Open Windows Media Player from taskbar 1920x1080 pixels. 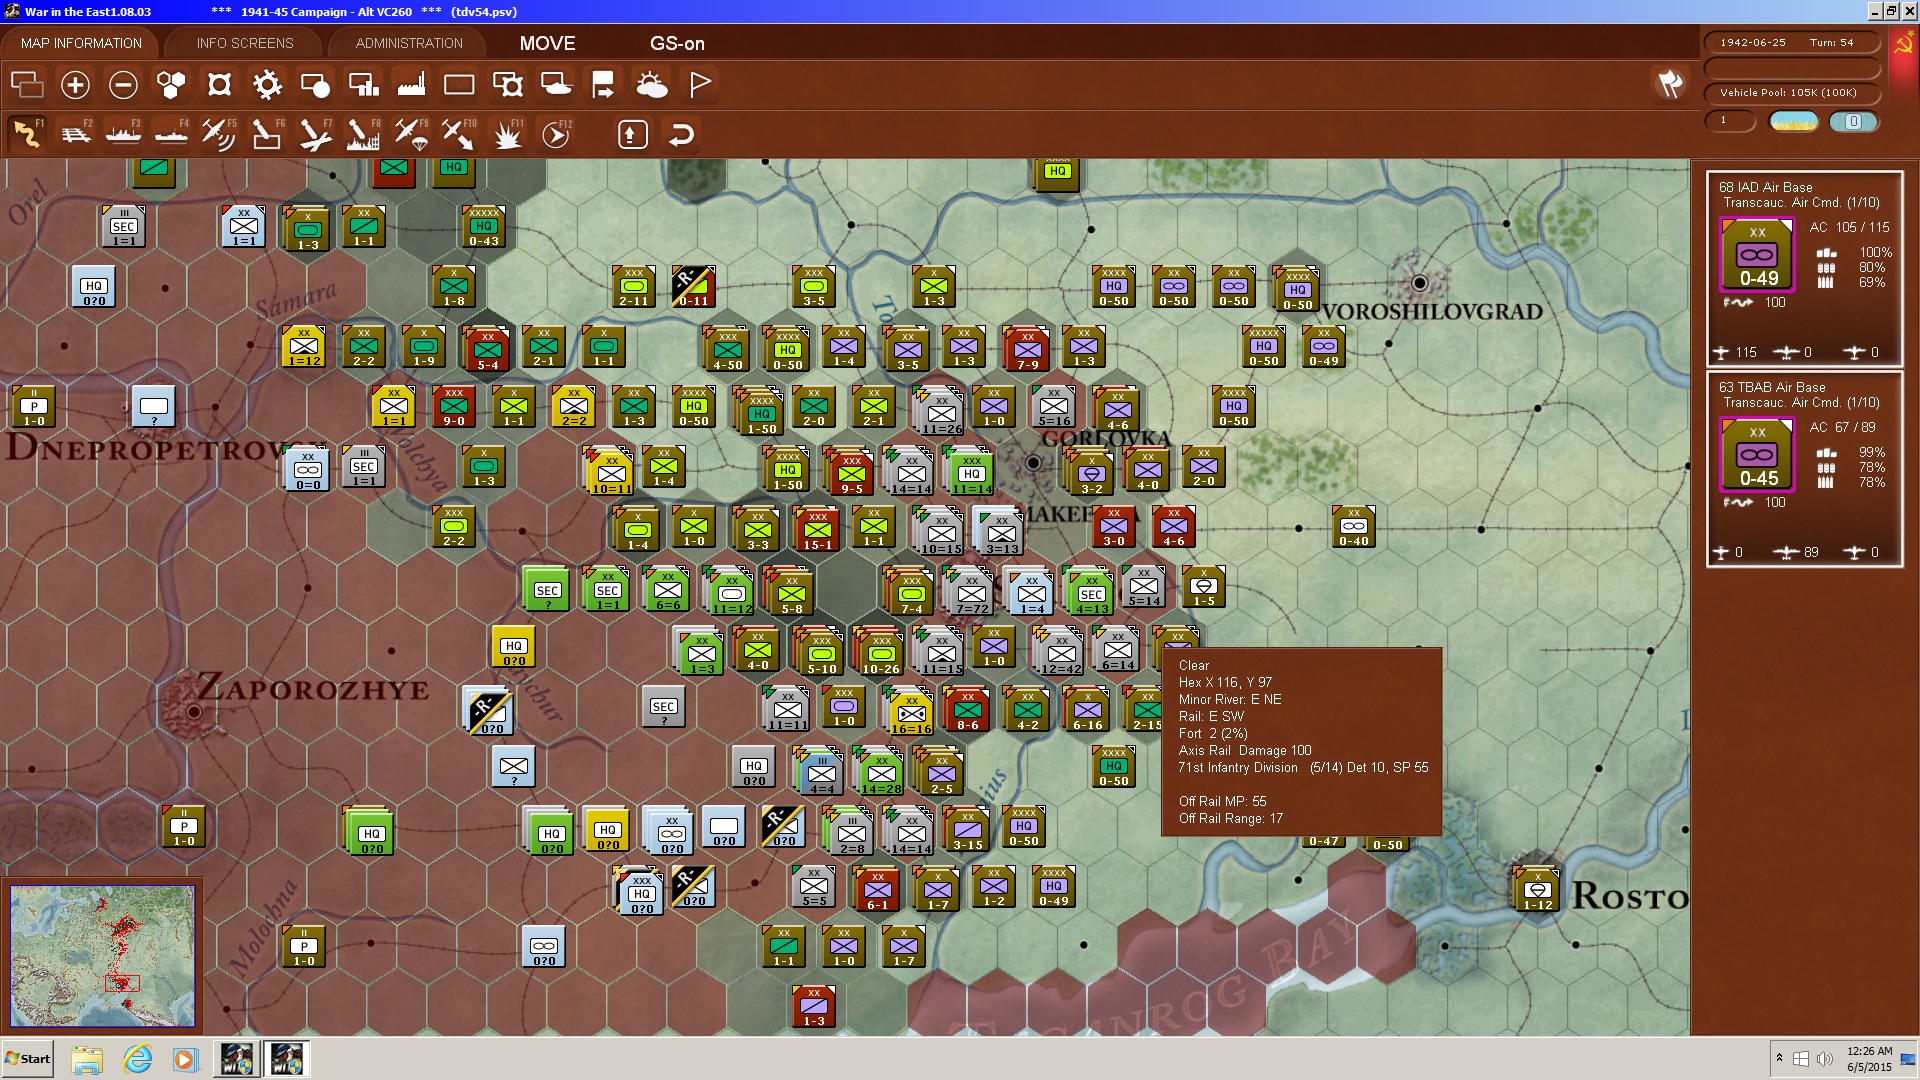click(x=185, y=1059)
